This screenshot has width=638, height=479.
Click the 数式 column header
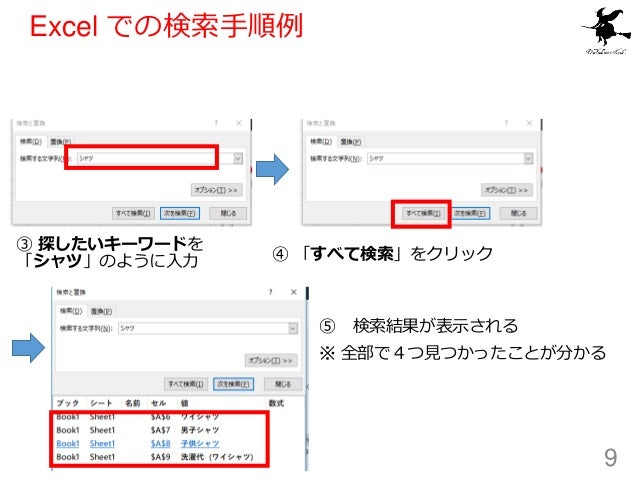click(276, 403)
